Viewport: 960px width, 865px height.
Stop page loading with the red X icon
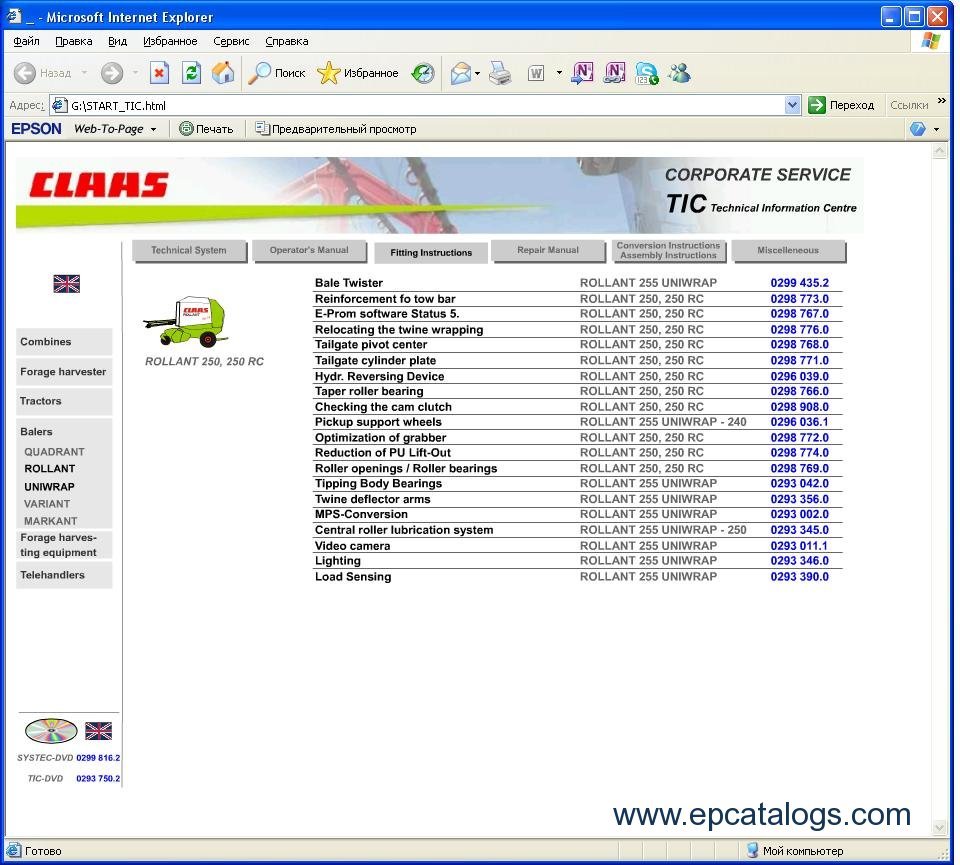point(159,73)
